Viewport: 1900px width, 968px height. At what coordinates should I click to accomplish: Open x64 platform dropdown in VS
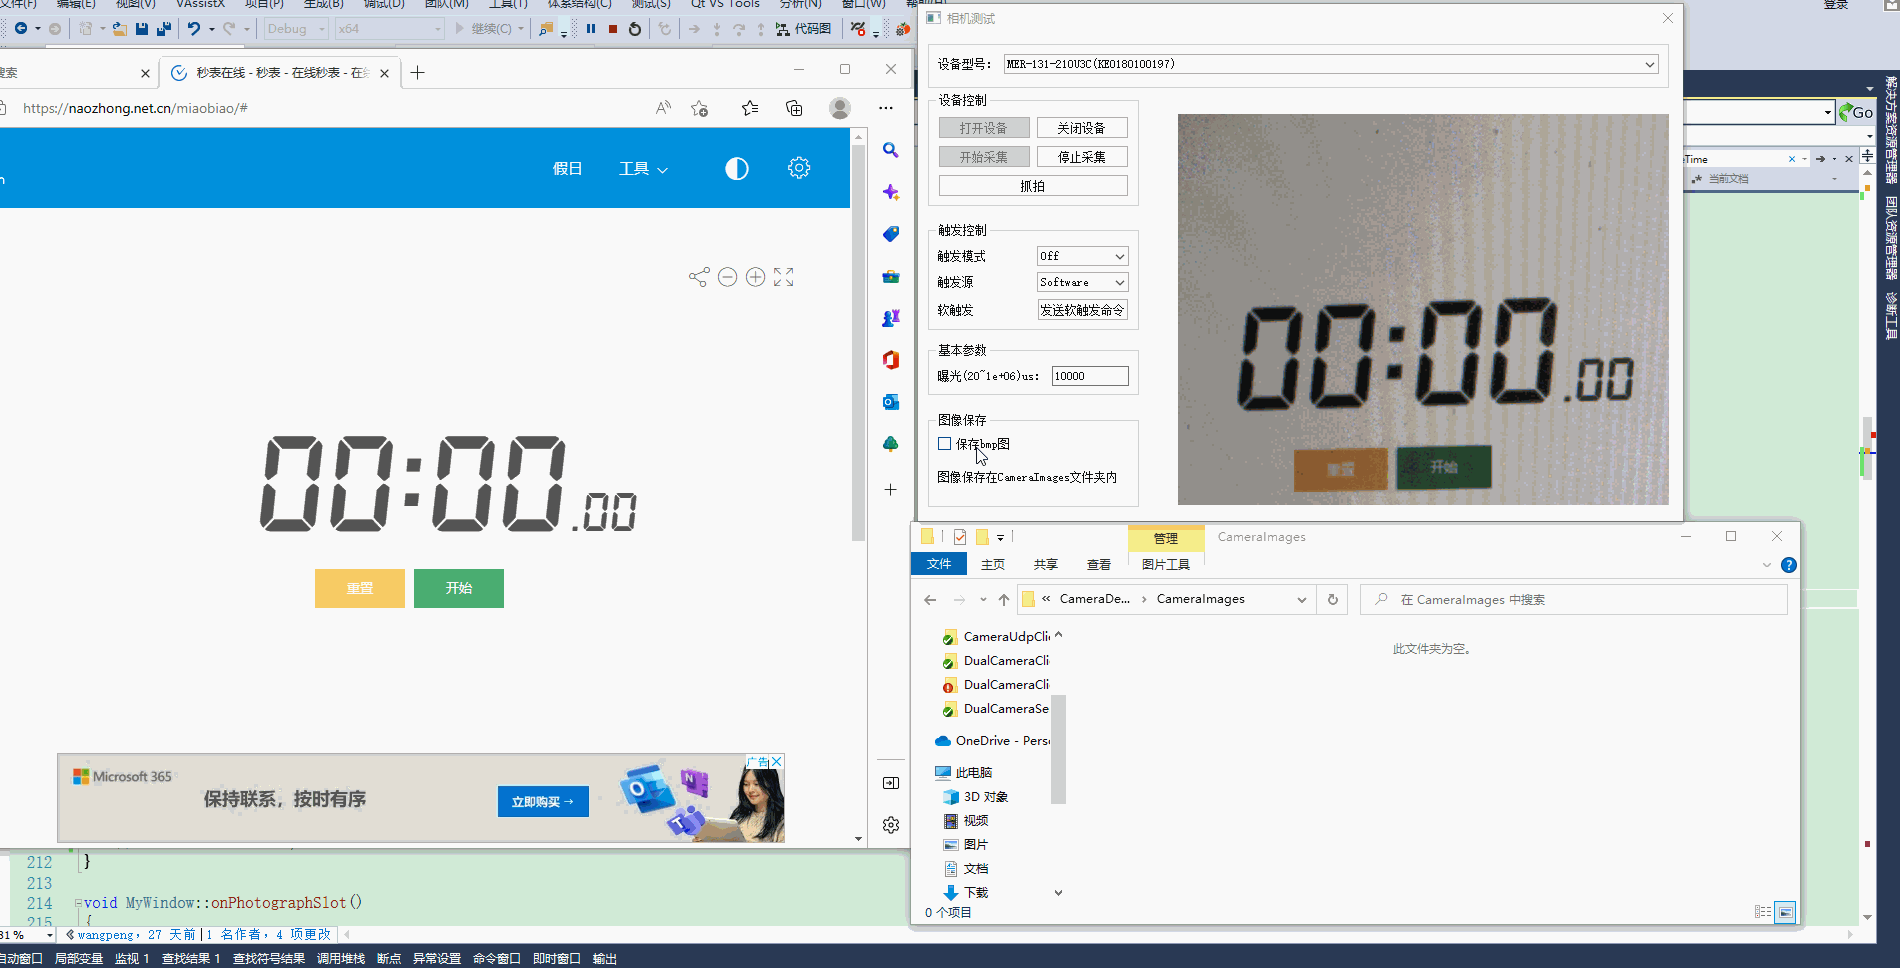(x=390, y=29)
